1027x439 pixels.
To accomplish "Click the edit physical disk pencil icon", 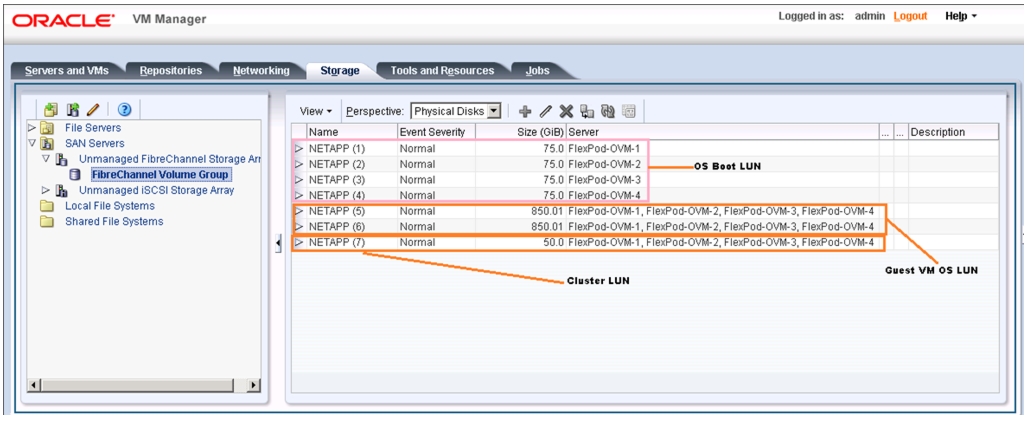I will click(545, 111).
